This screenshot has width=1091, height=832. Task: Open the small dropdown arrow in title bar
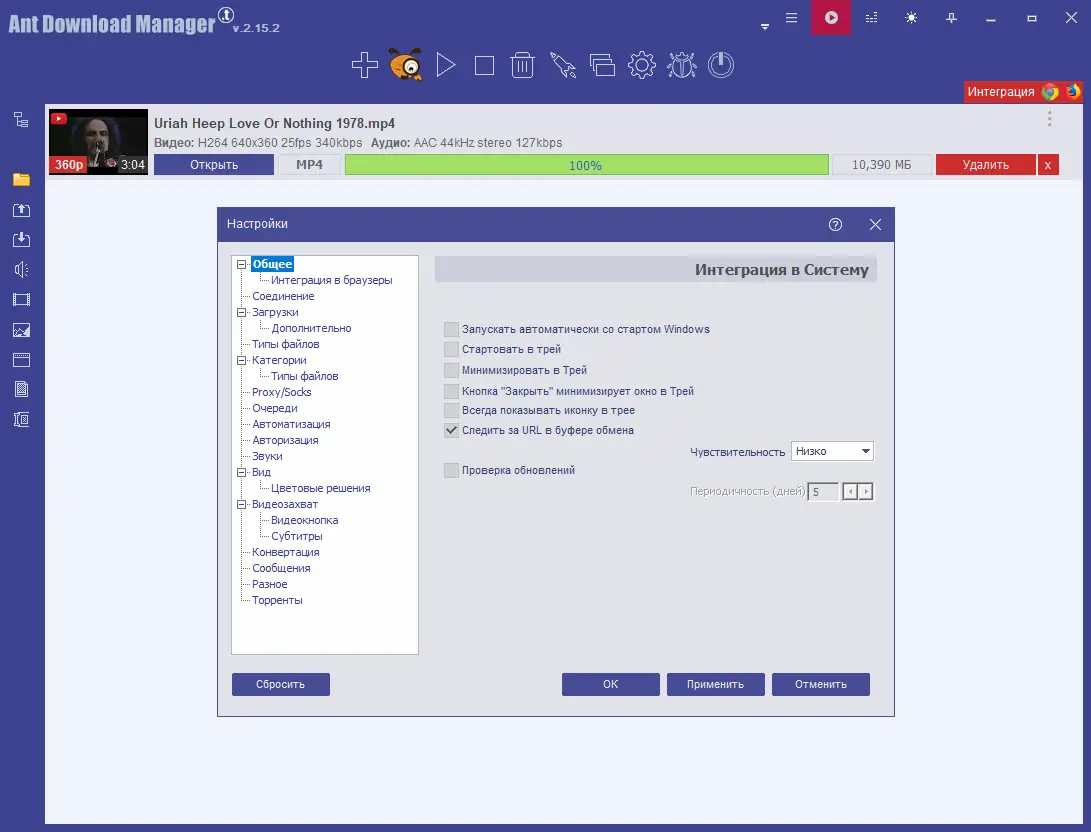(x=765, y=27)
